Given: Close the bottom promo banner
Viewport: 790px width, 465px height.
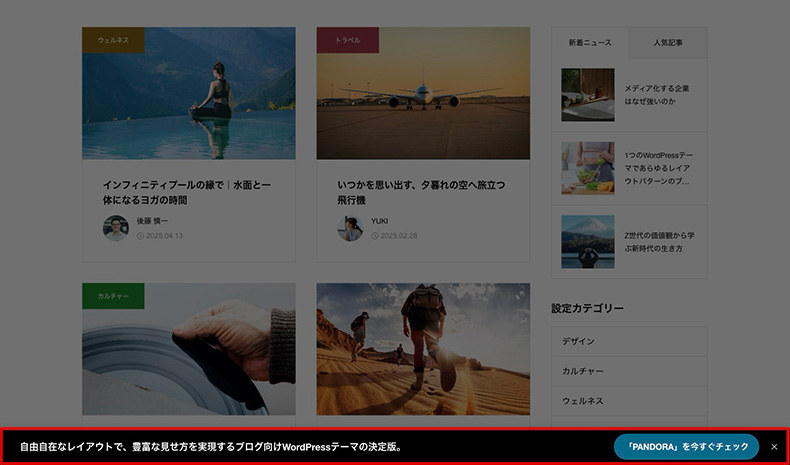Looking at the screenshot, I should click(774, 447).
